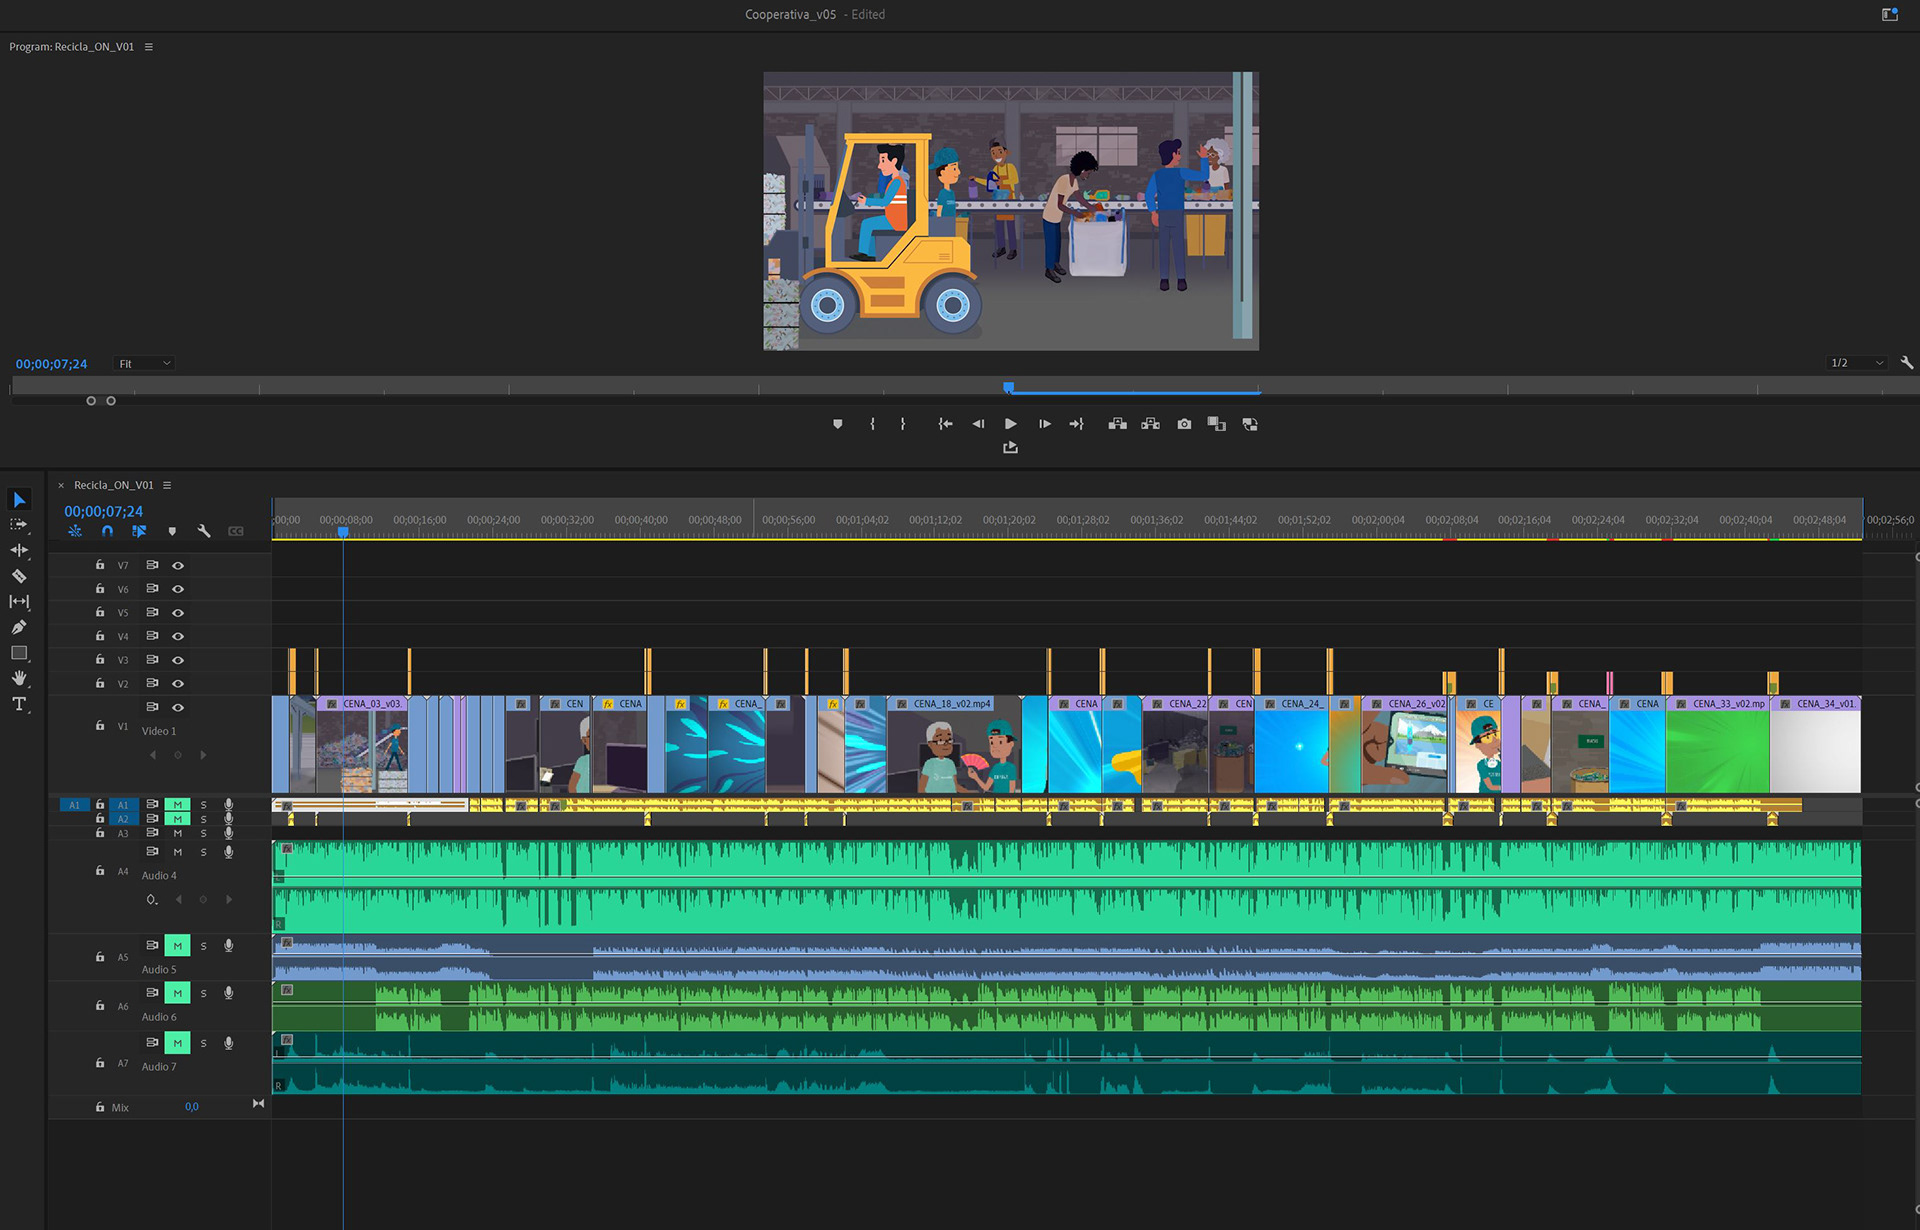Select the Pen tool
Image resolution: width=1920 pixels, height=1230 pixels.
click(x=19, y=627)
